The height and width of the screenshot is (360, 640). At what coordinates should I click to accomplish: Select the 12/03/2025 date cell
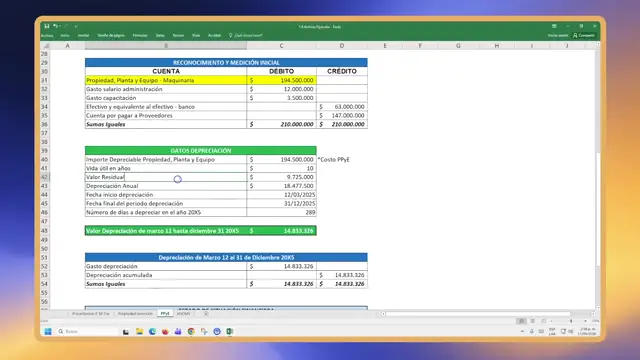(x=281, y=195)
